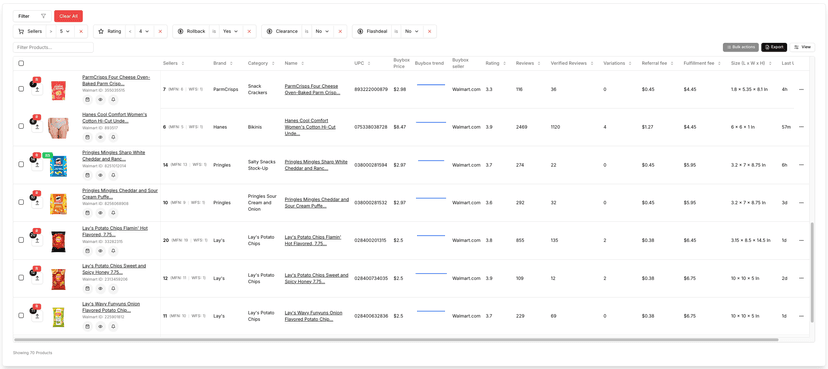Click the eye icon under Lay's Flamin' Hot chips
Viewport: 828px width, 369px height.
click(x=100, y=251)
